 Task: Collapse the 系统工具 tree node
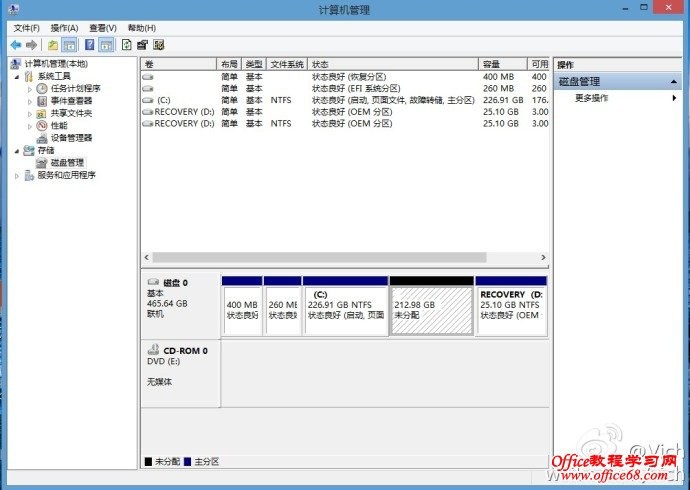17,77
